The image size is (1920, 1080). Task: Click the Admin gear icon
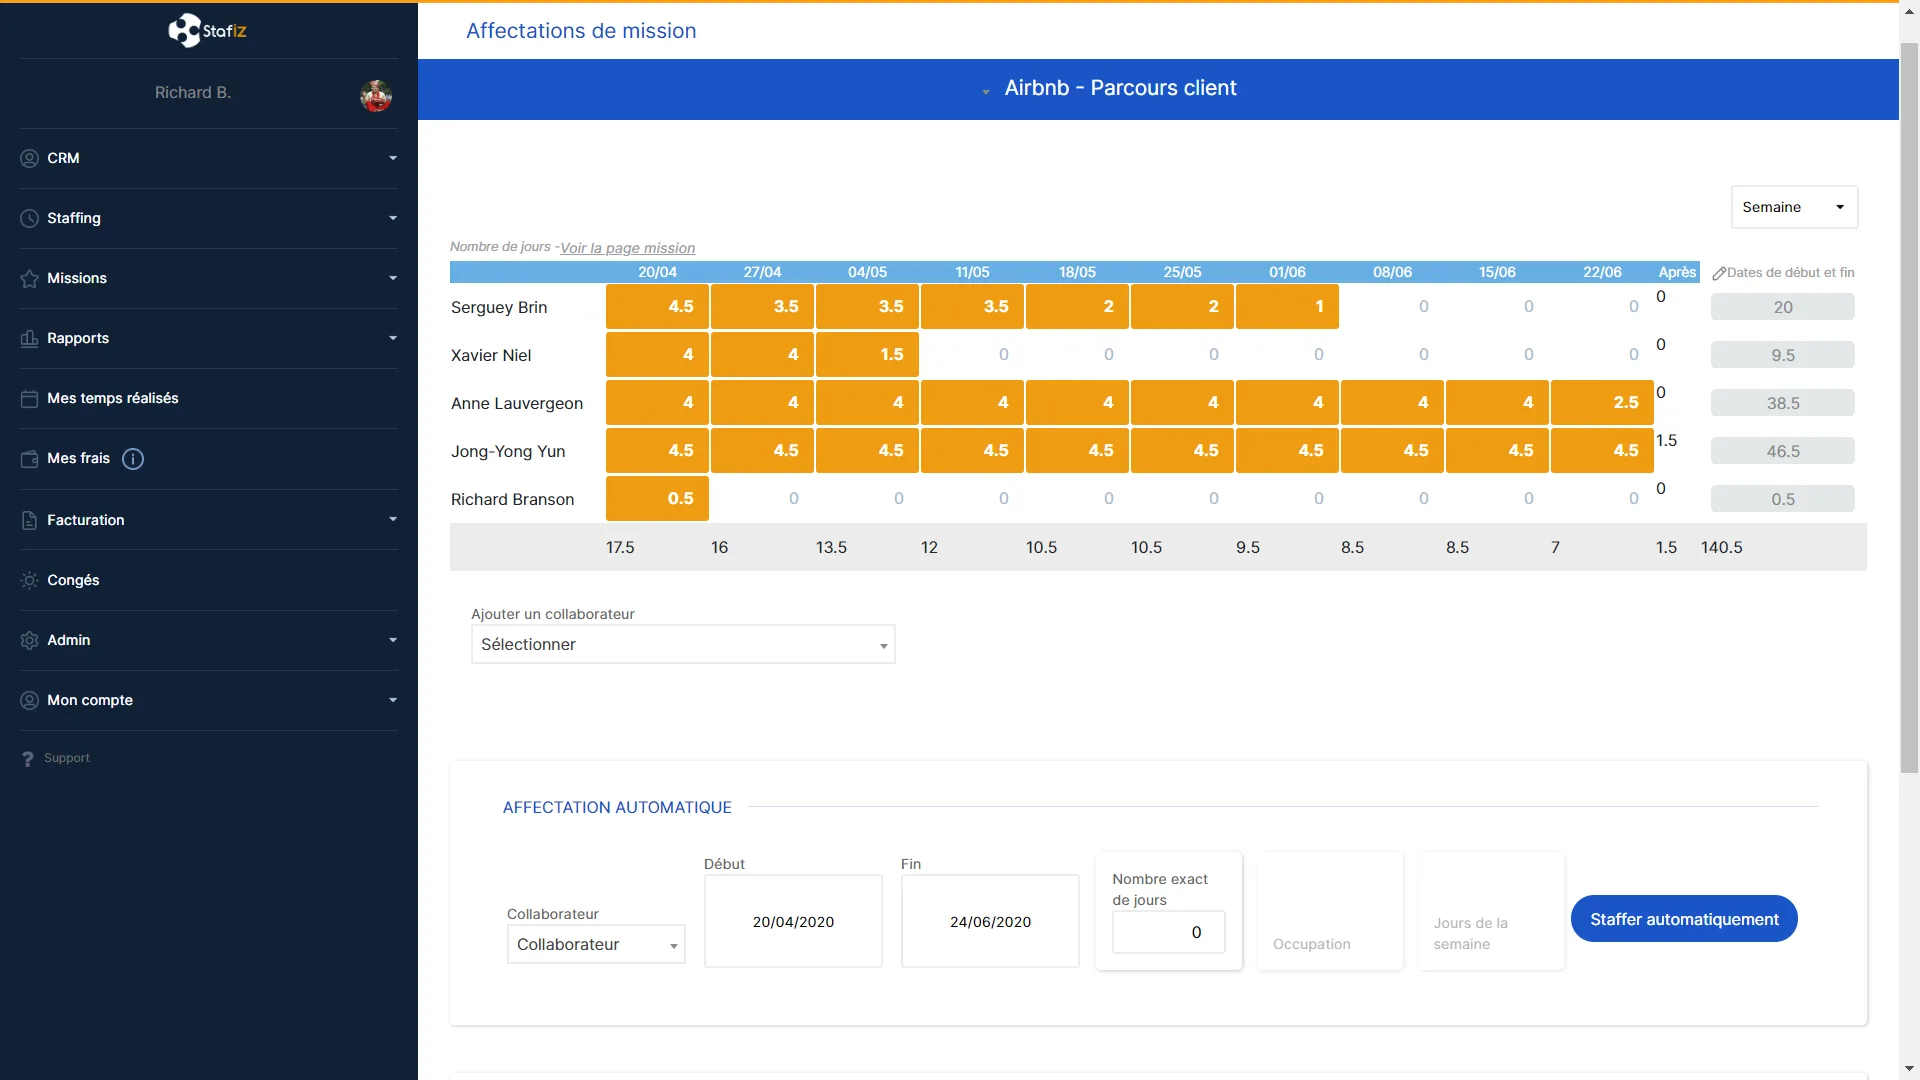tap(29, 640)
